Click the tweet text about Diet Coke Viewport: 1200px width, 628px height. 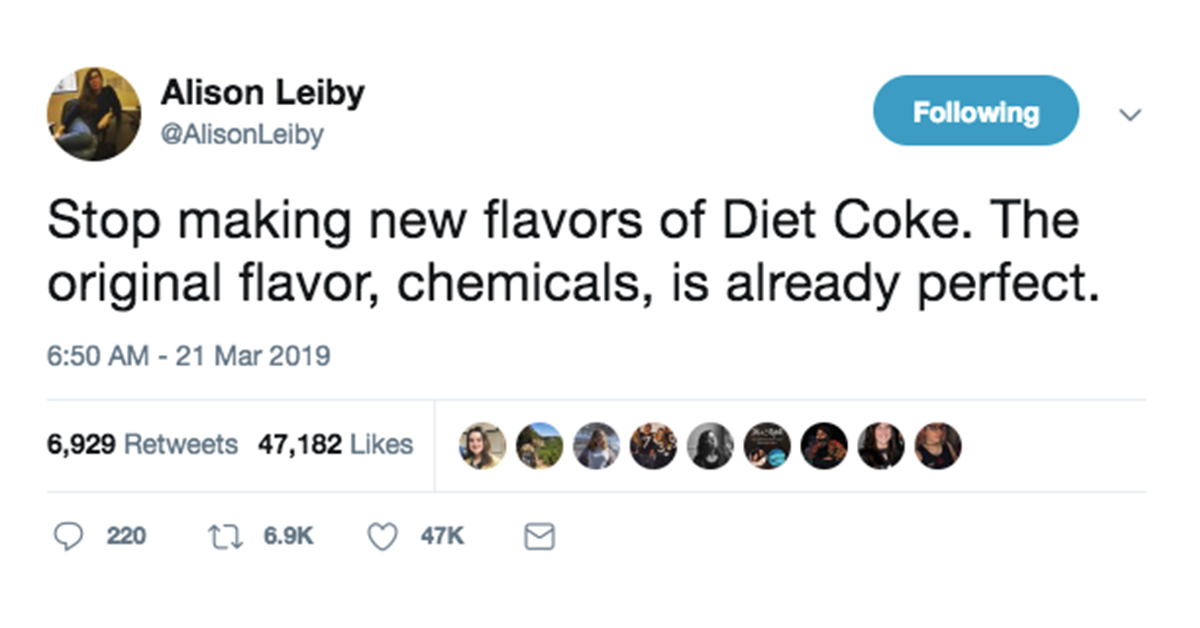click(566, 252)
